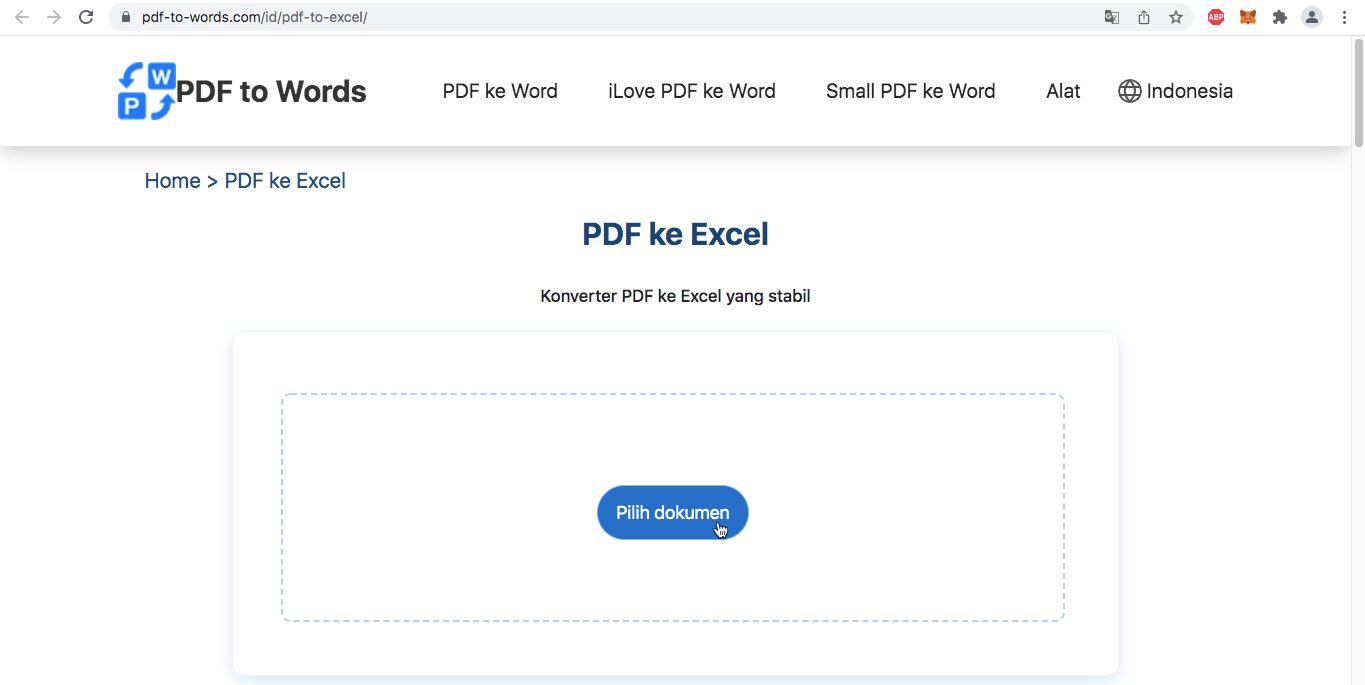Open iLove PDF ke Word menu item
The width and height of the screenshot is (1365, 685).
pos(692,91)
